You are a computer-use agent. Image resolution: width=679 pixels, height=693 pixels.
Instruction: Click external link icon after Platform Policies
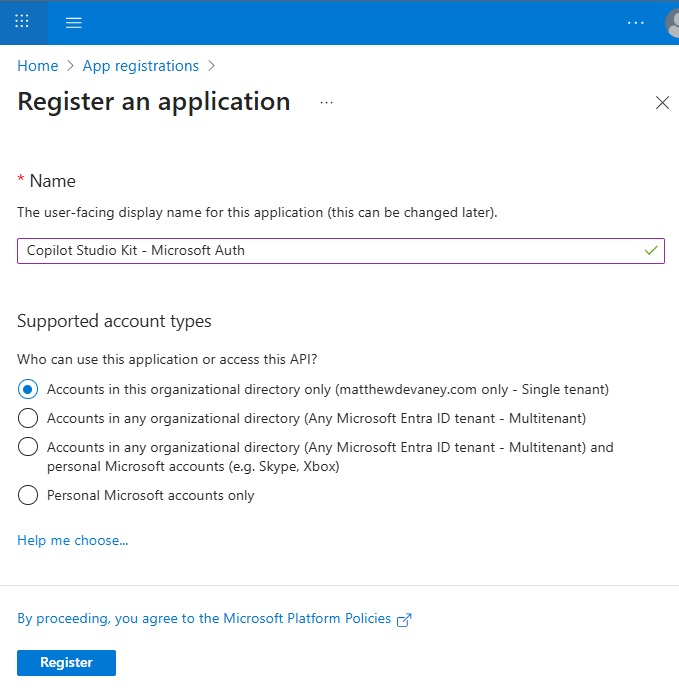404,619
